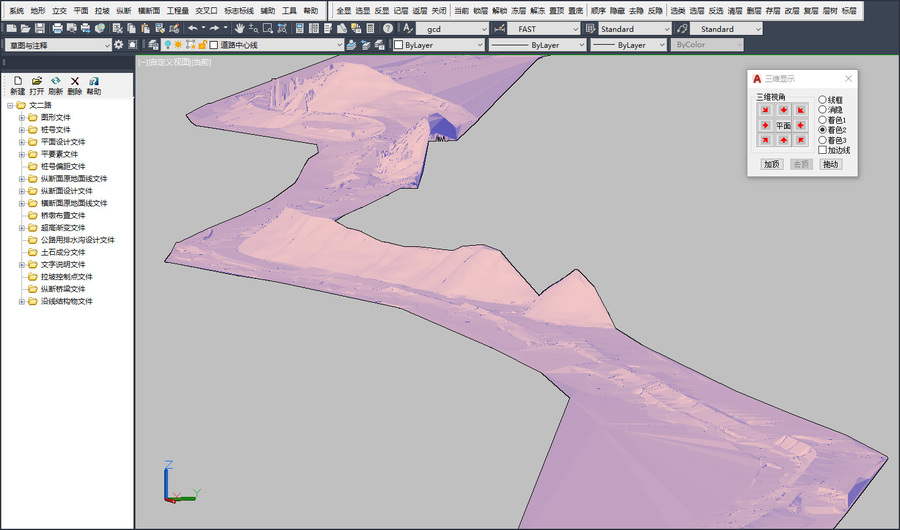900x530 pixels.
Task: Select the 桩号偏距文件 folder
Action: tap(63, 167)
